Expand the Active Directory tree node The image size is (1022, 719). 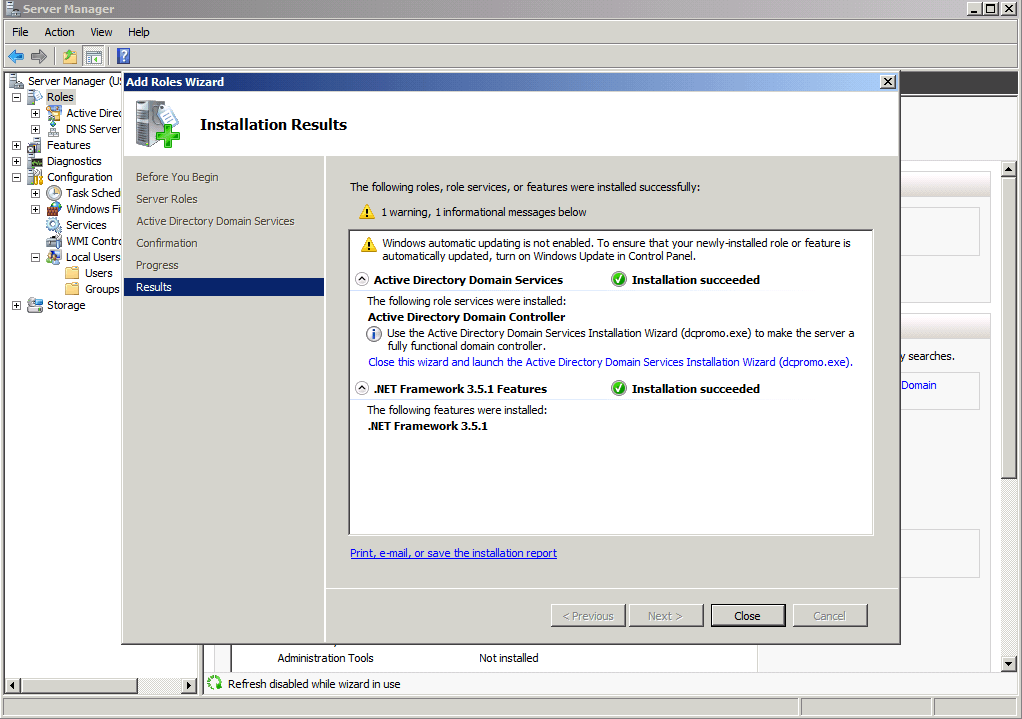pos(35,113)
